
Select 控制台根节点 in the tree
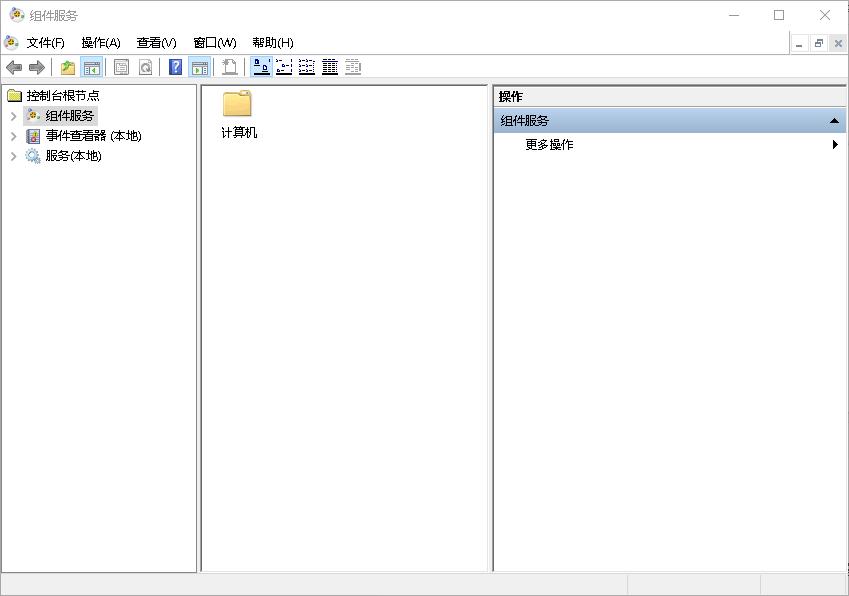pos(62,96)
